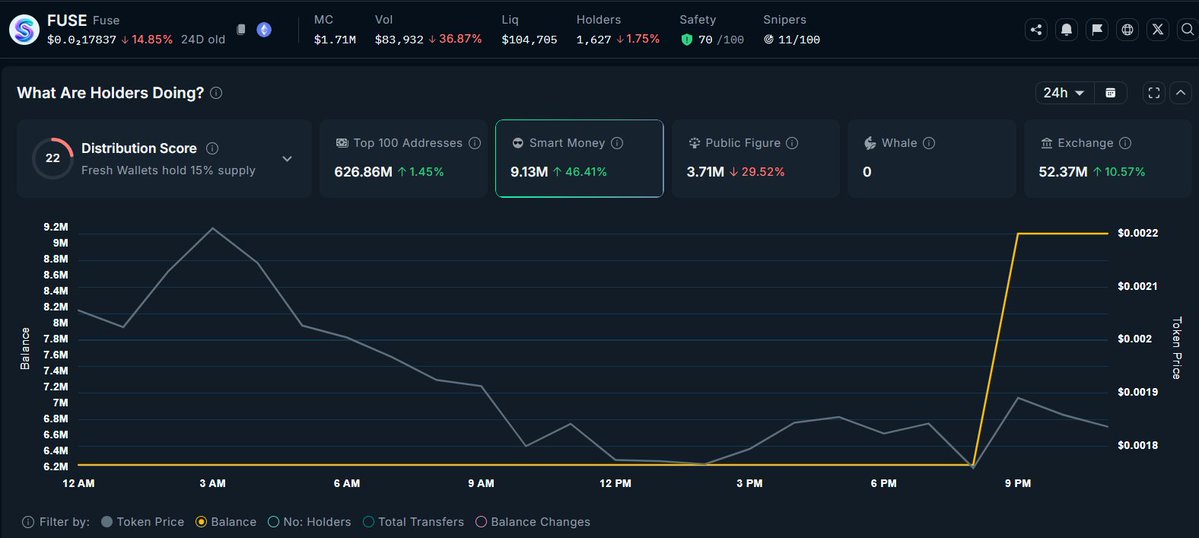Open the 24h timeframe dropdown
Screen dimensions: 1199x538
click(x=1064, y=93)
